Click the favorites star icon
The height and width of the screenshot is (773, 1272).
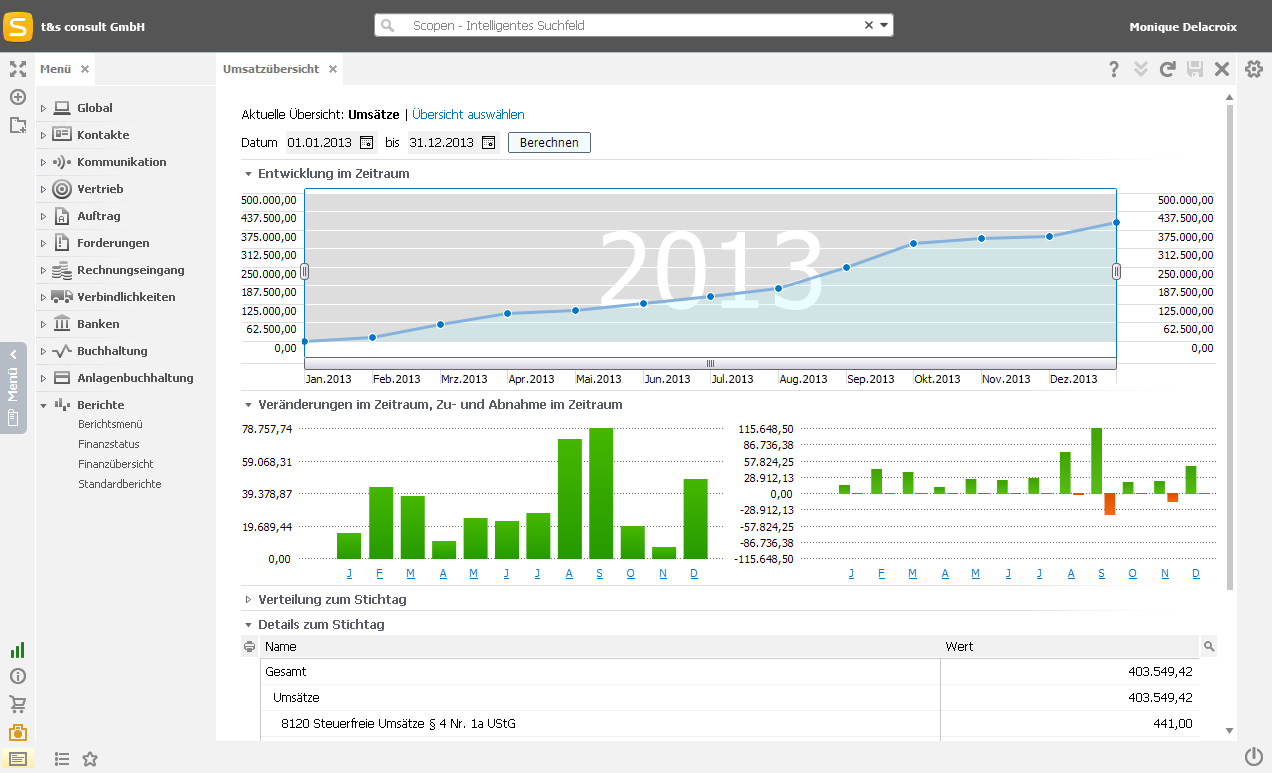click(90, 759)
